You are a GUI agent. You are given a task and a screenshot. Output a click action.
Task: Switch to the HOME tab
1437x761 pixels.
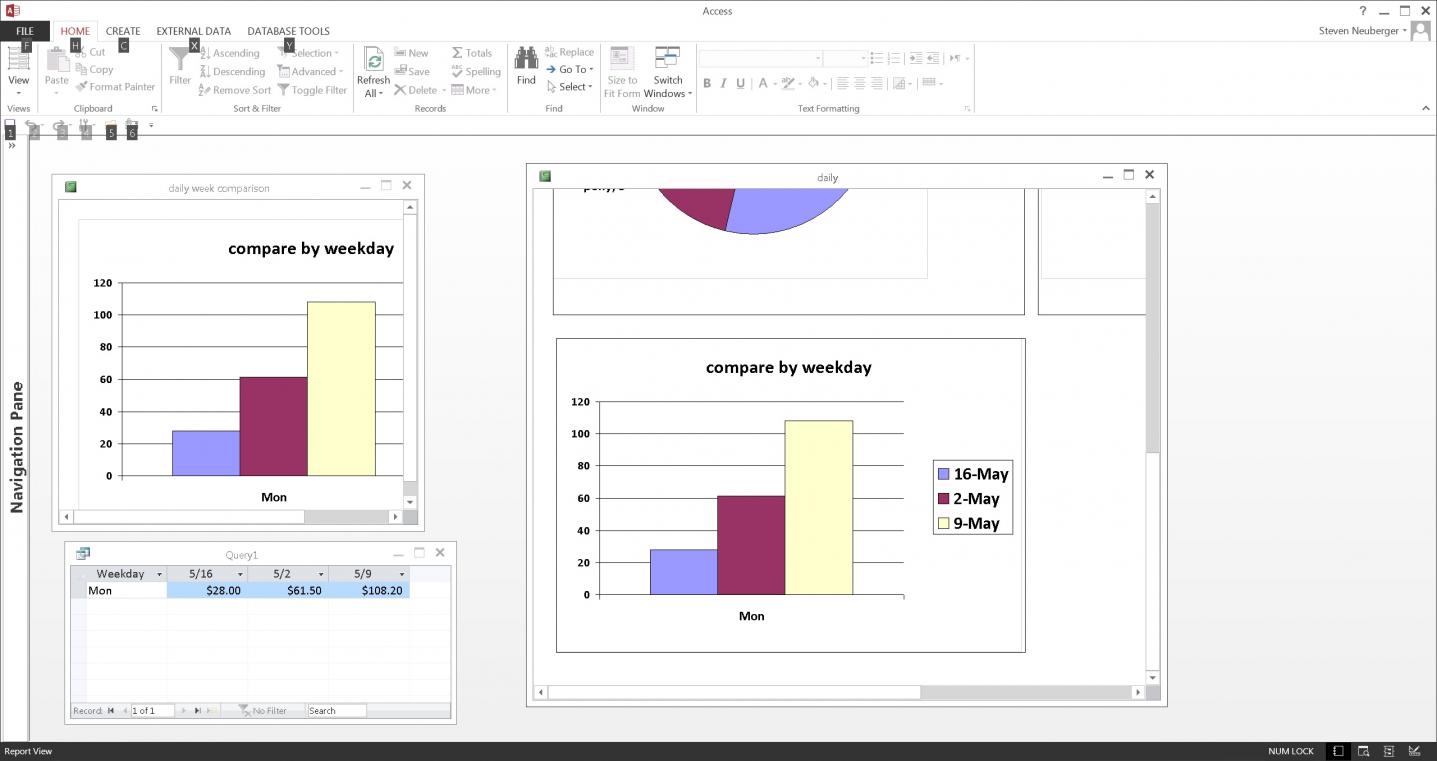point(75,31)
